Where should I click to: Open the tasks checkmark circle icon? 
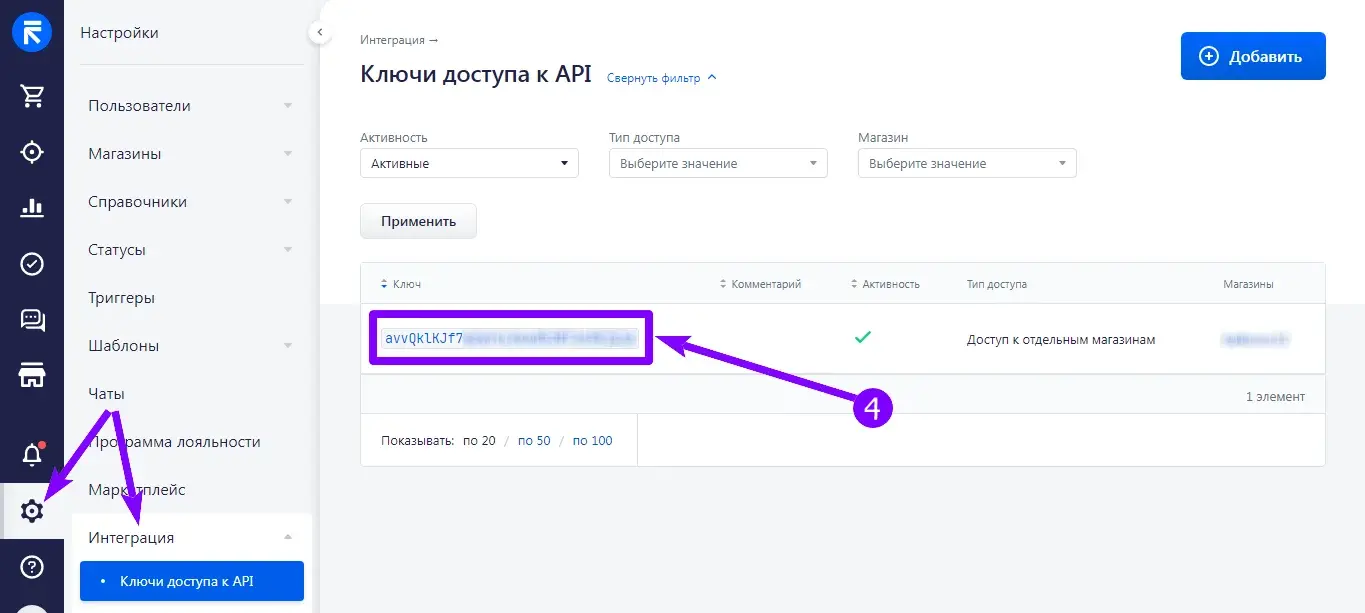click(x=32, y=264)
